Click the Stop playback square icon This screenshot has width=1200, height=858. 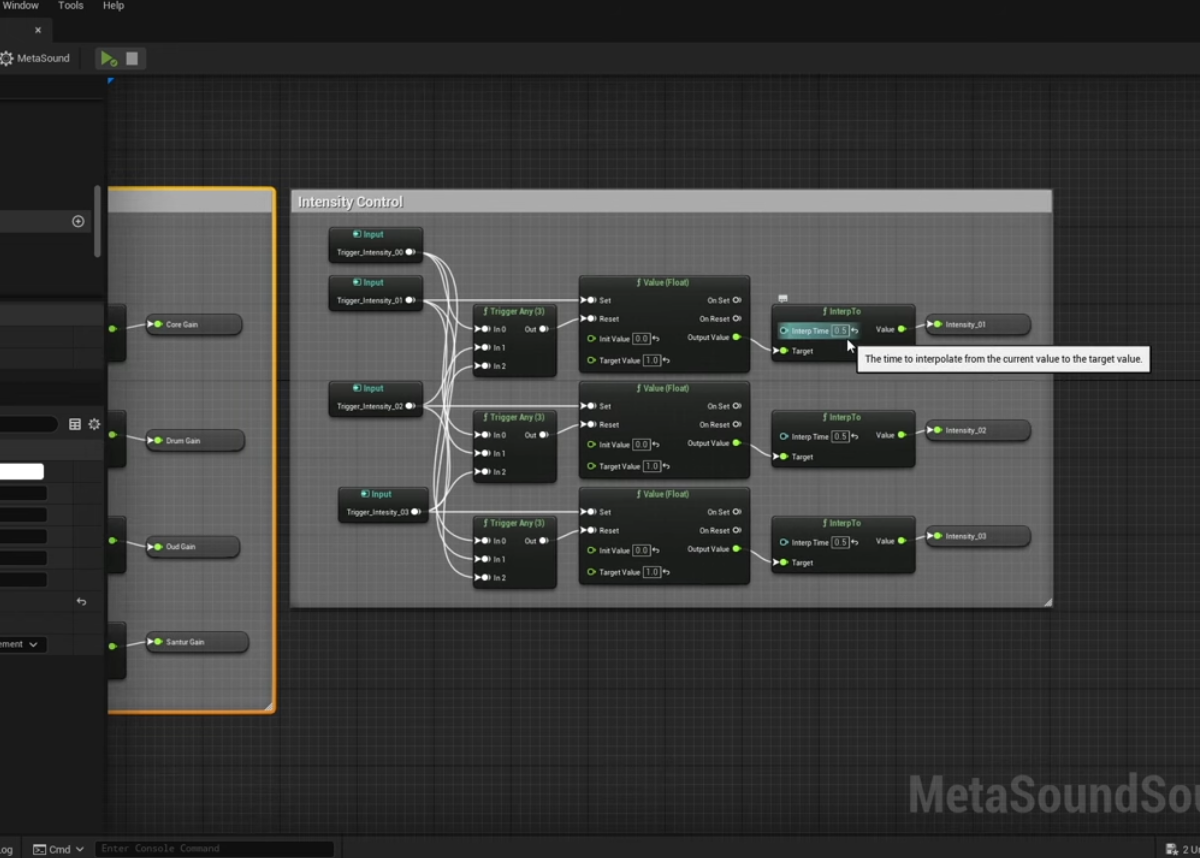click(x=133, y=58)
